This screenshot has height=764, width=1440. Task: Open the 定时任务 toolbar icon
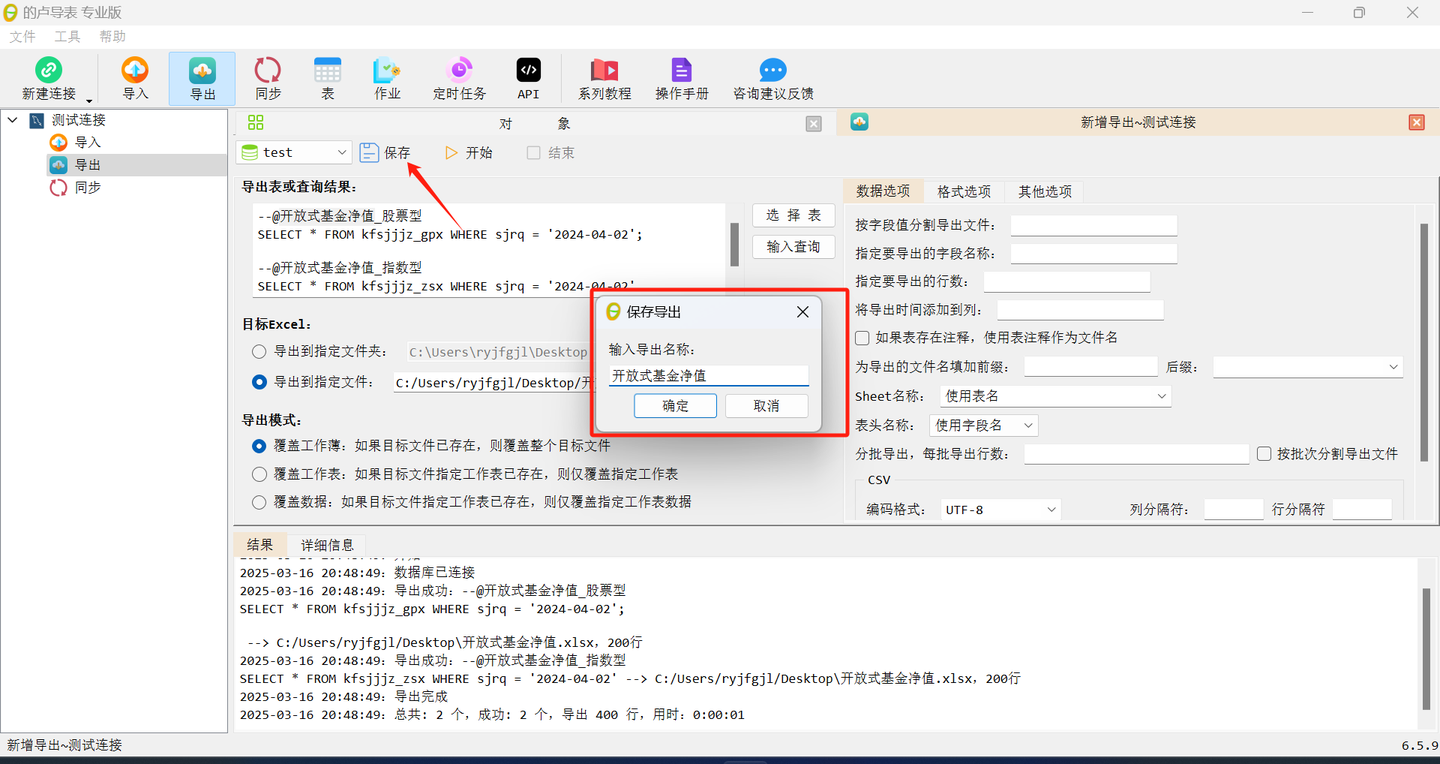459,70
